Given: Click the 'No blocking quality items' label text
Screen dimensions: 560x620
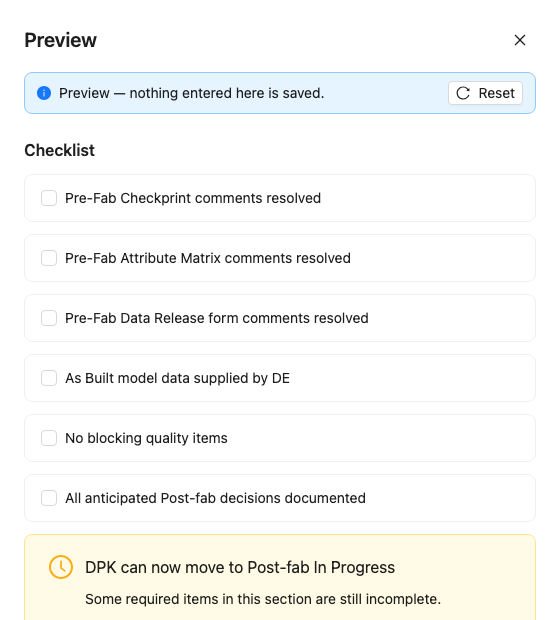Looking at the screenshot, I should [x=146, y=438].
